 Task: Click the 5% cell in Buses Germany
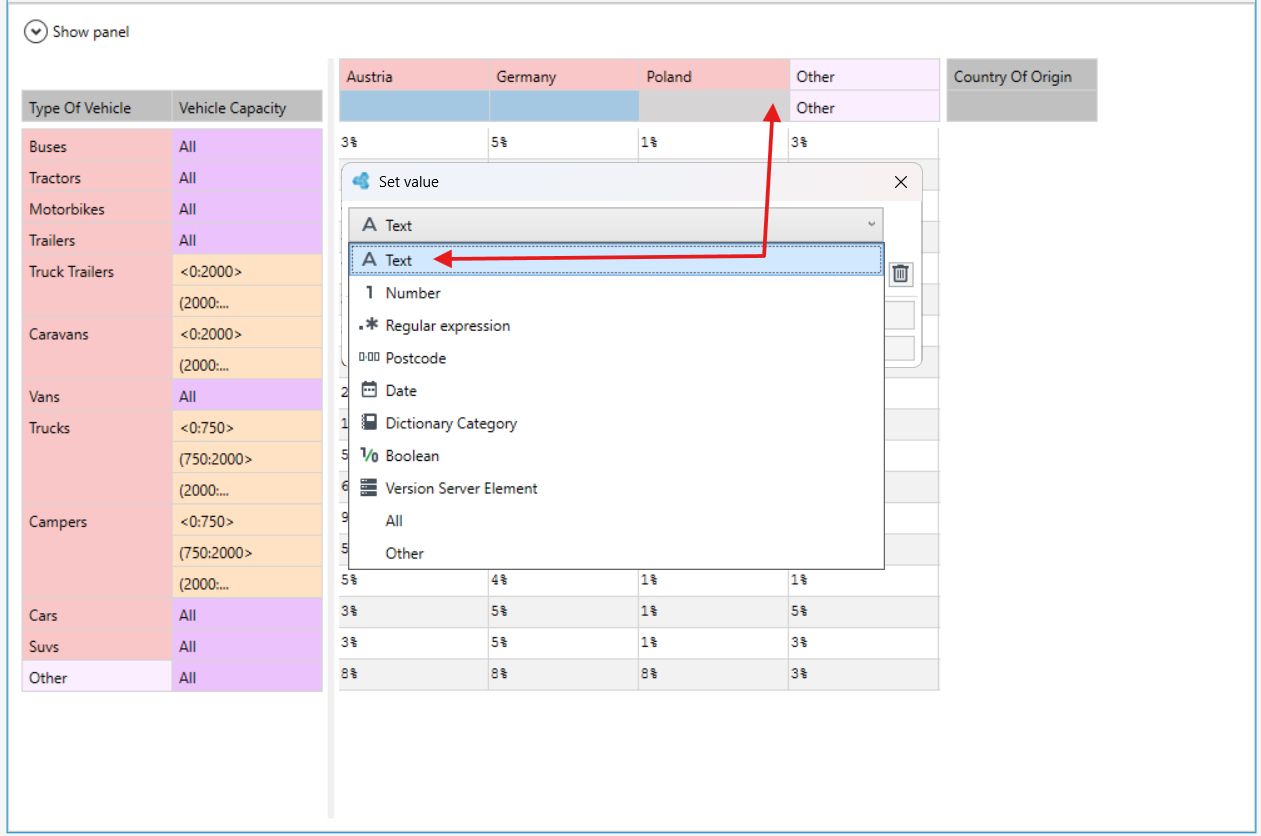tap(564, 142)
